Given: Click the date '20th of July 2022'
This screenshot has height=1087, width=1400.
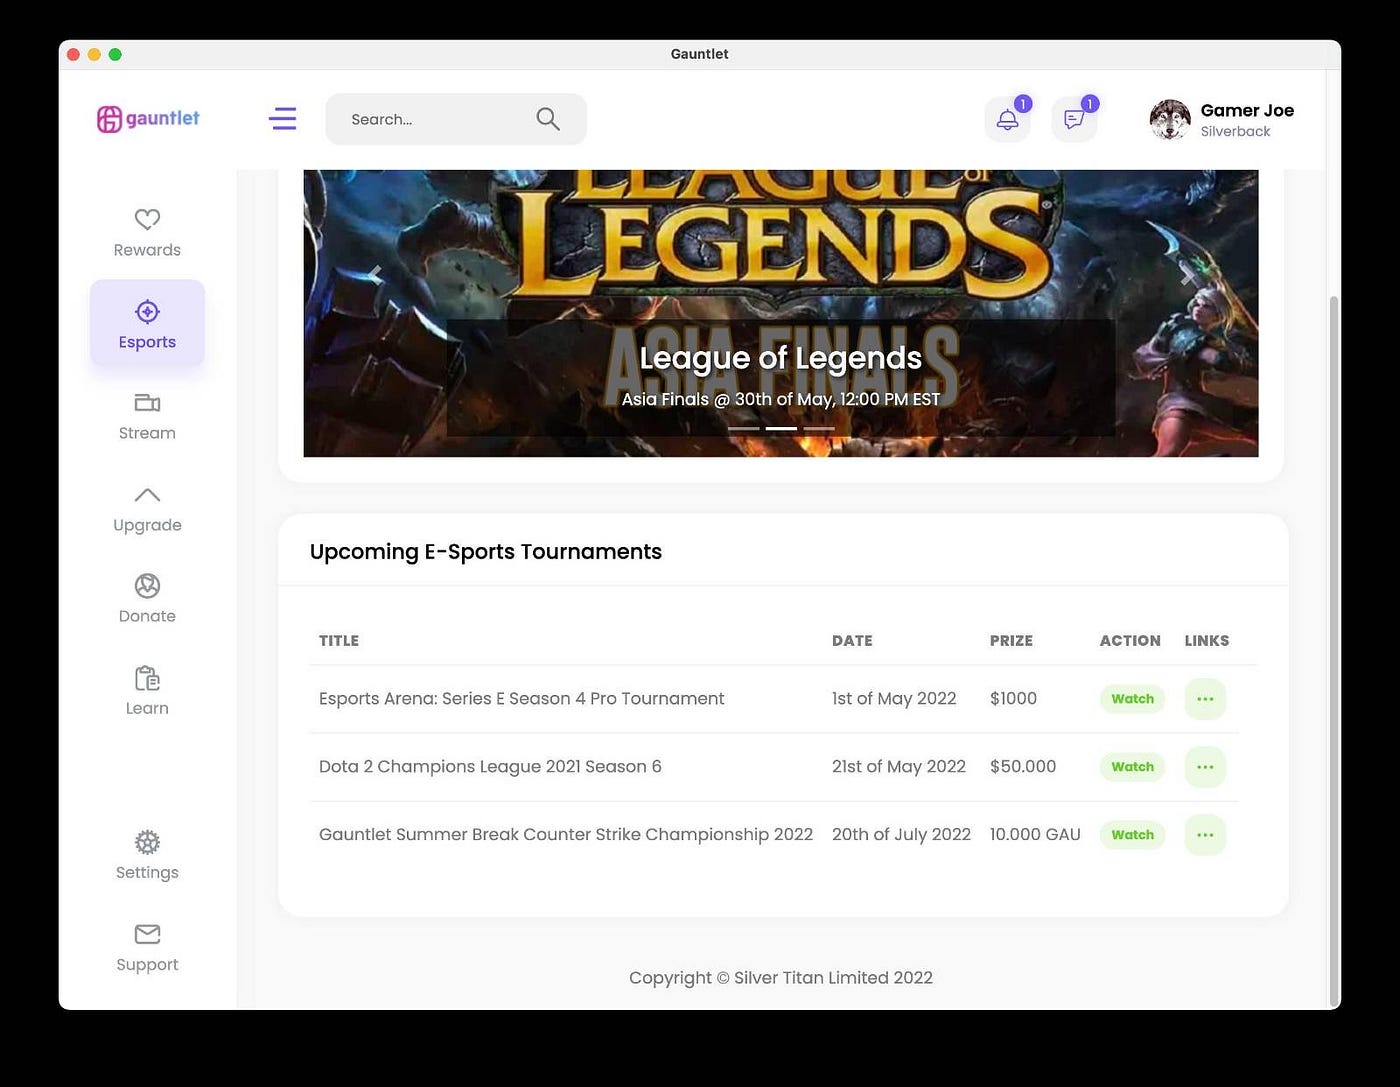Looking at the screenshot, I should point(901,835).
